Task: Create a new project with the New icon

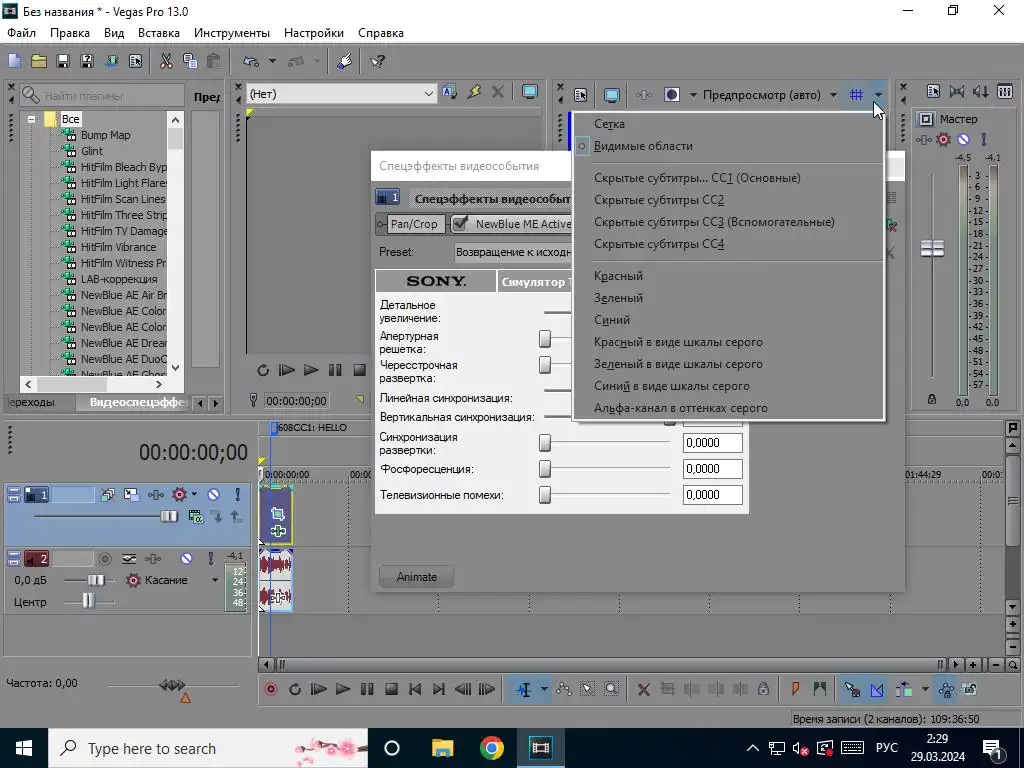Action: tap(14, 61)
